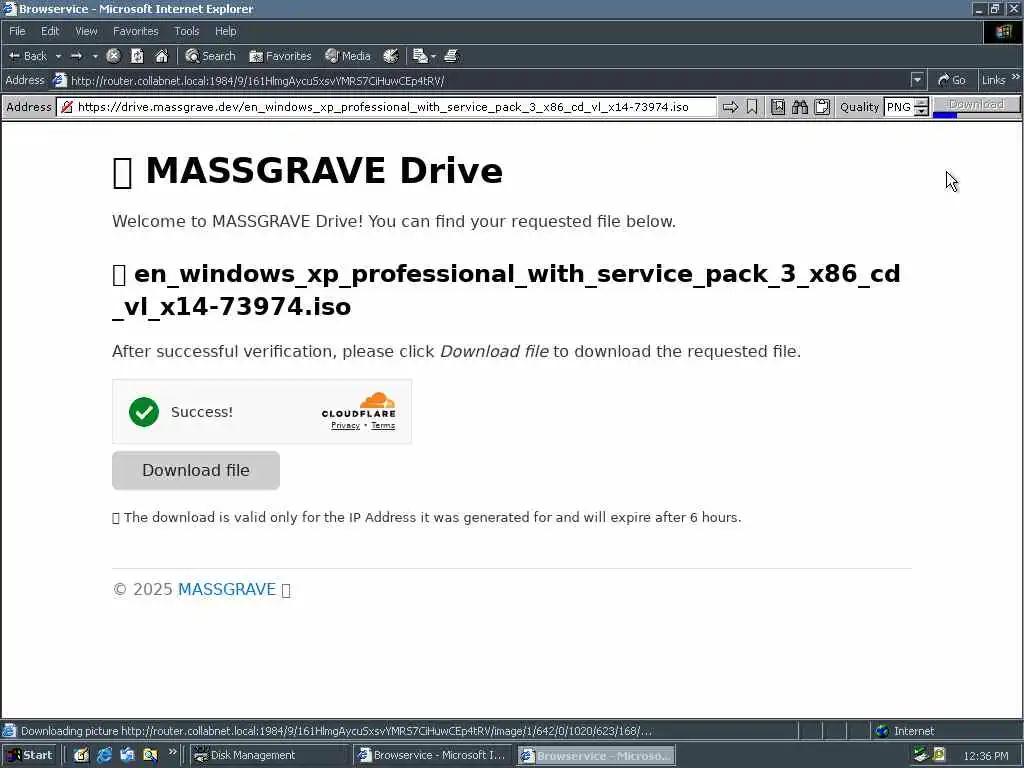
Task: Click the tray icon left of the clock
Action: point(939,755)
